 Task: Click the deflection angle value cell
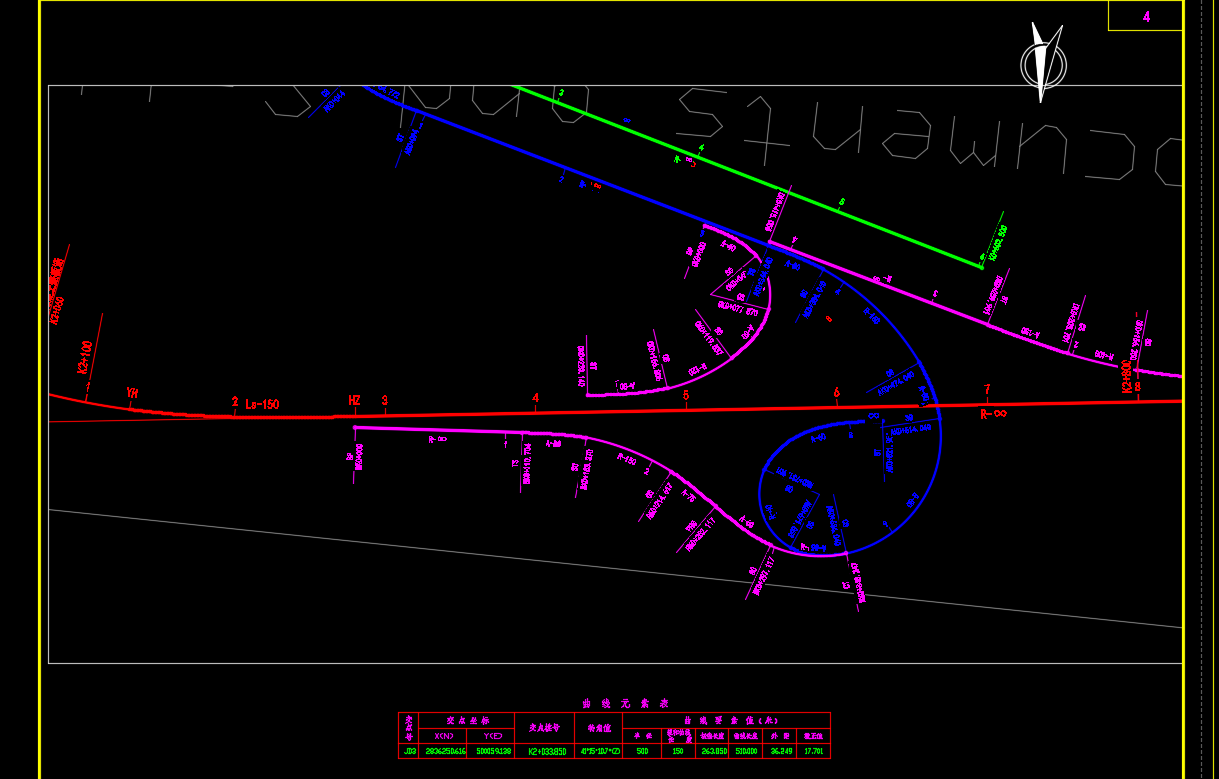point(598,751)
